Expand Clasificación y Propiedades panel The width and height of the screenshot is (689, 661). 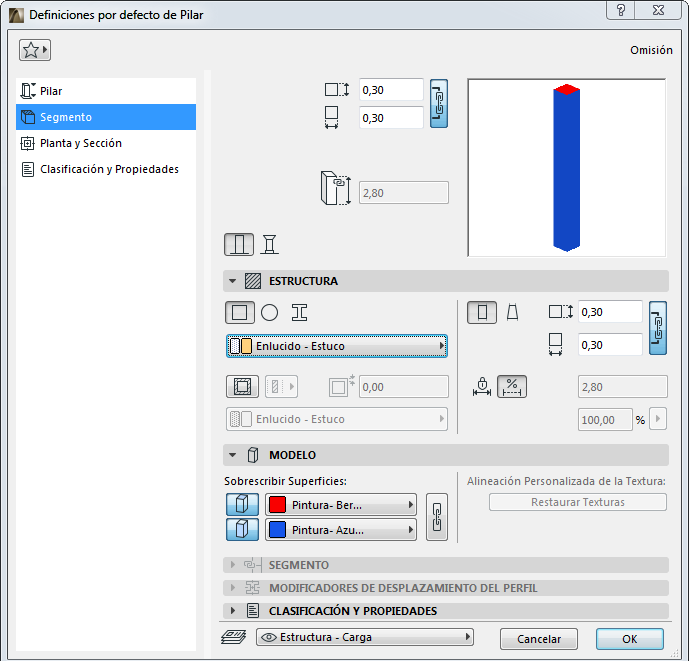(x=233, y=610)
